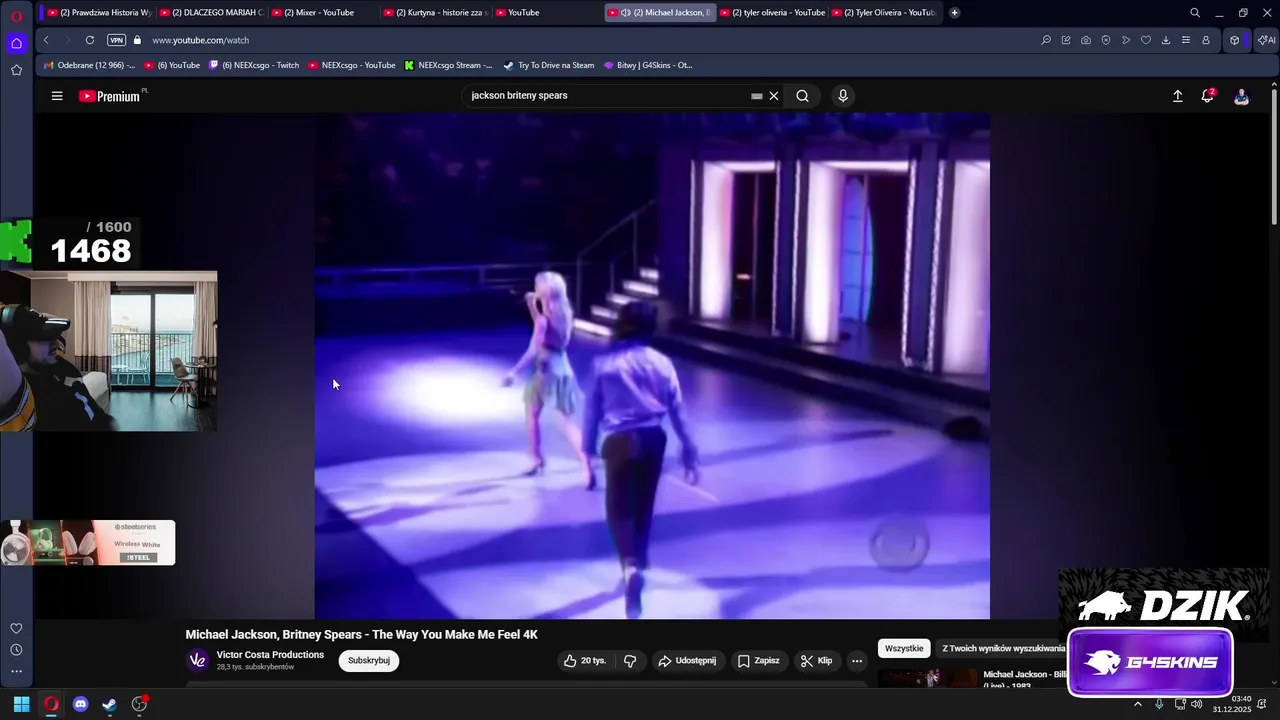The width and height of the screenshot is (1280, 720).
Task: Switch to Kurtyna - historie tab
Action: (436, 13)
